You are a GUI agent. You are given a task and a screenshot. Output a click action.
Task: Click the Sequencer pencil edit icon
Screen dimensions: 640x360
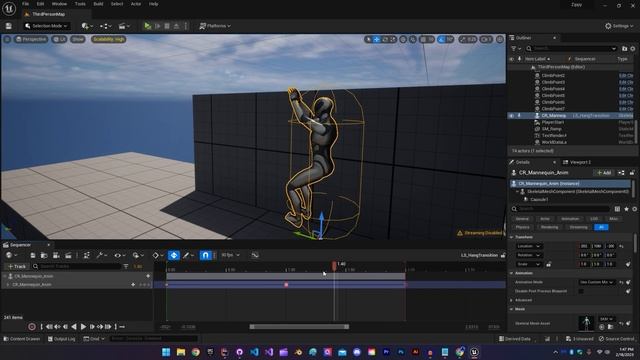[187, 255]
